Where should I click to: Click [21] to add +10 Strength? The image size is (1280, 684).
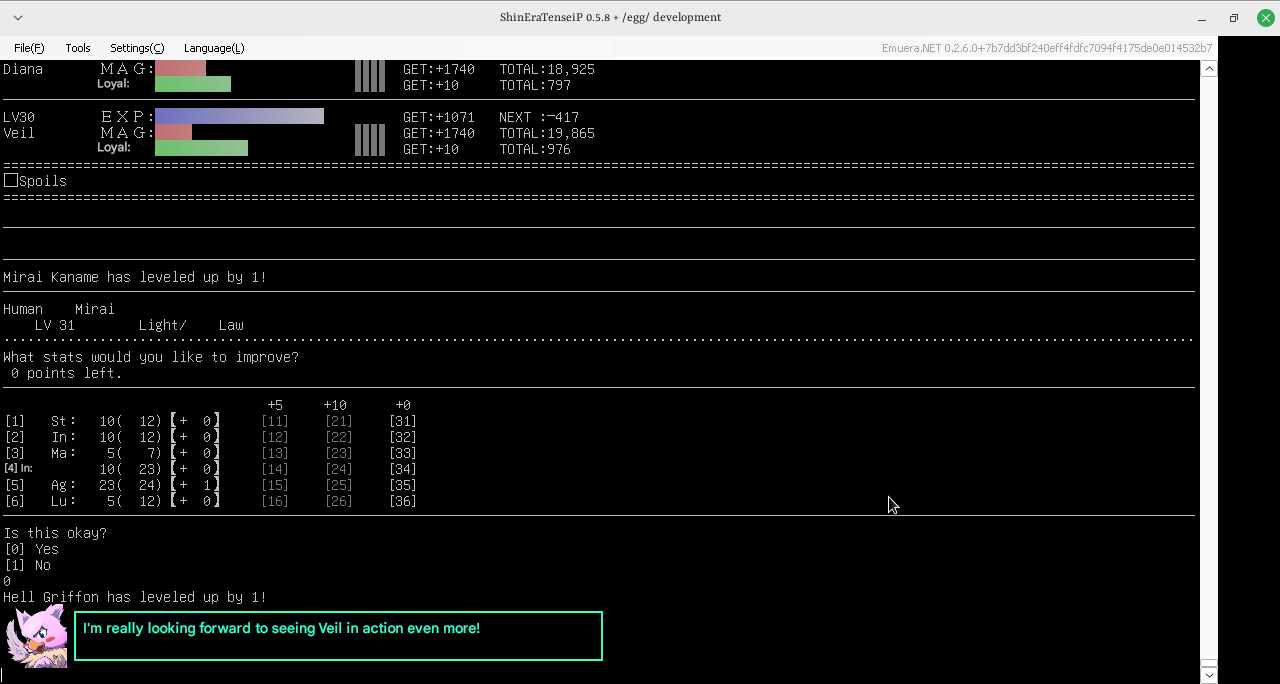coord(339,421)
